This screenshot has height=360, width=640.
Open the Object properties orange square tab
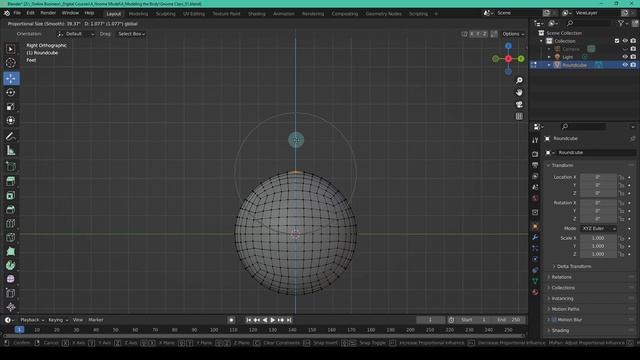coord(535,227)
